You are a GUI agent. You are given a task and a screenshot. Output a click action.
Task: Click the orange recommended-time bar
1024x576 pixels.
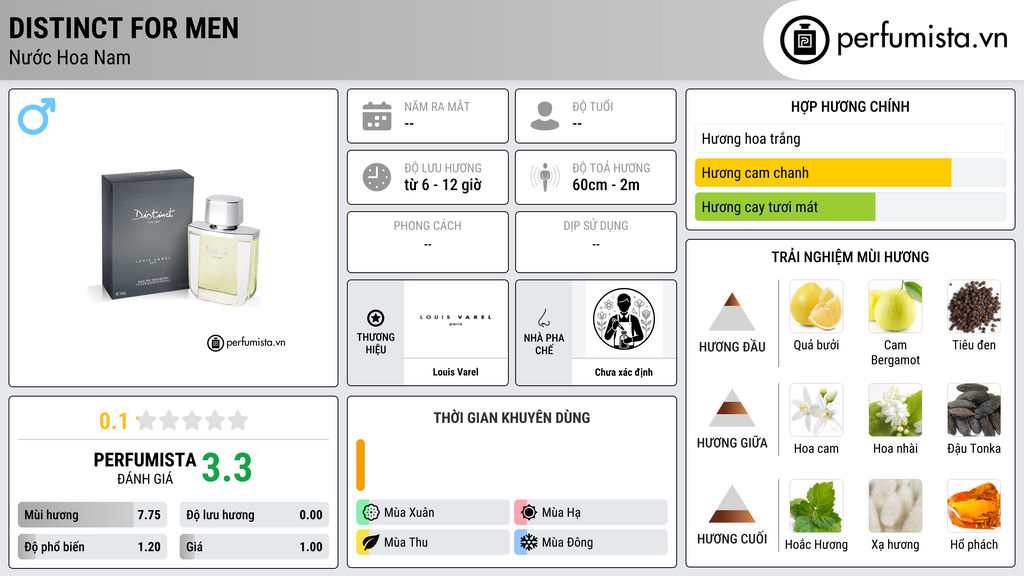pyautogui.click(x=360, y=465)
